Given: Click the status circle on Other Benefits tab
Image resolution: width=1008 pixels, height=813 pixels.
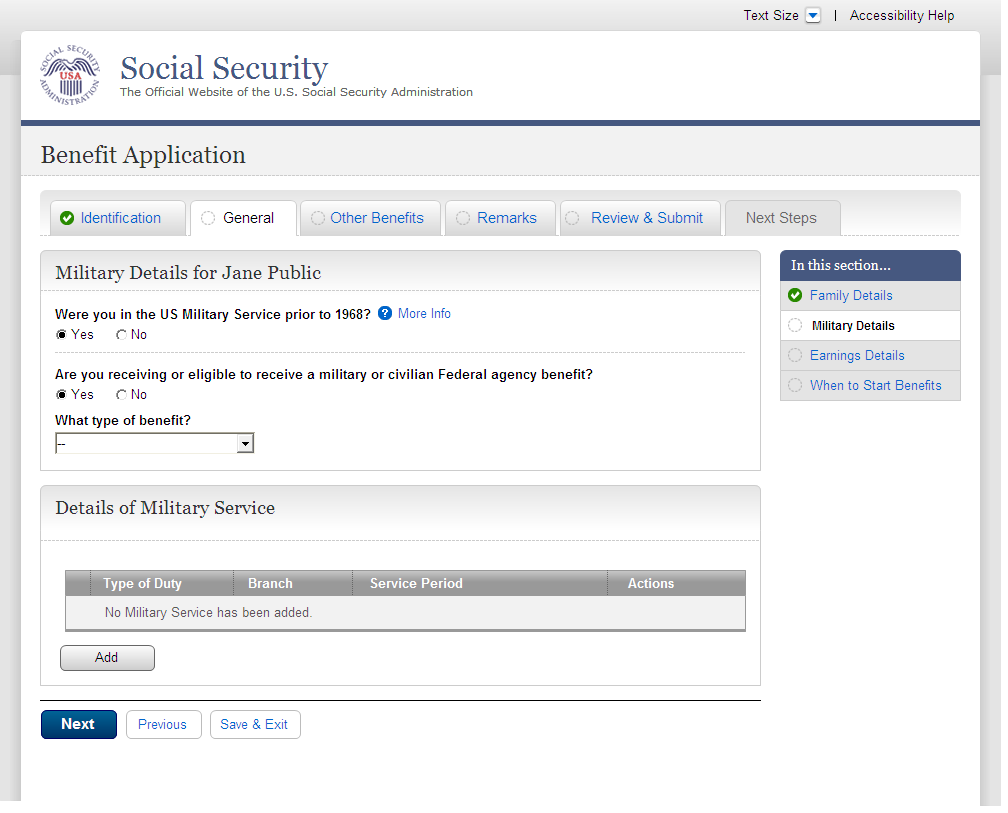Looking at the screenshot, I should 318,218.
